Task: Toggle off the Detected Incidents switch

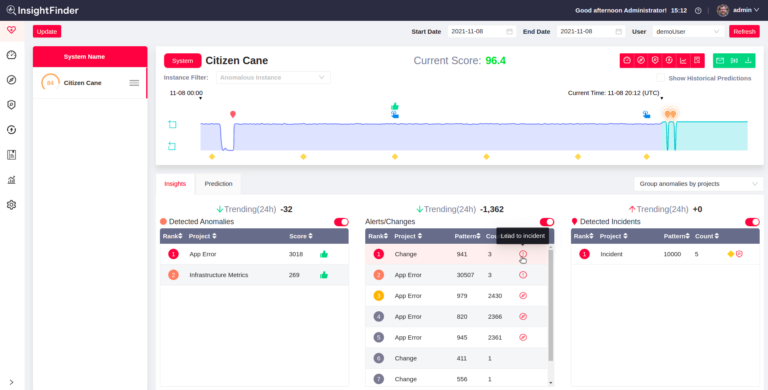Action: click(752, 222)
